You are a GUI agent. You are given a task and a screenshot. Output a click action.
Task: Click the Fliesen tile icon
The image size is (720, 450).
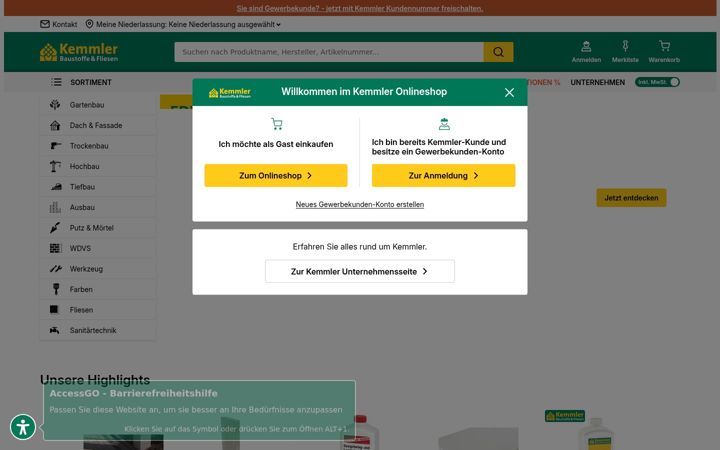(54, 309)
